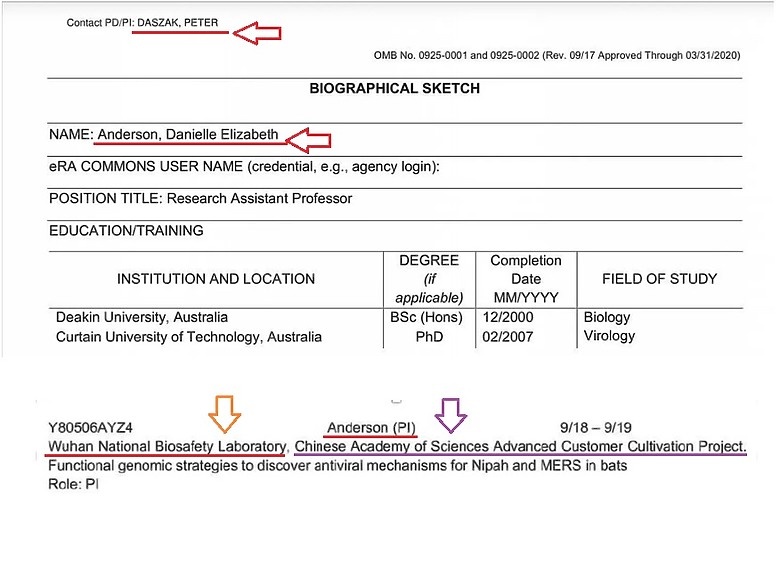Click the text "Contact PD/PI: DASZAK, PETER"

pyautogui.click(x=142, y=23)
